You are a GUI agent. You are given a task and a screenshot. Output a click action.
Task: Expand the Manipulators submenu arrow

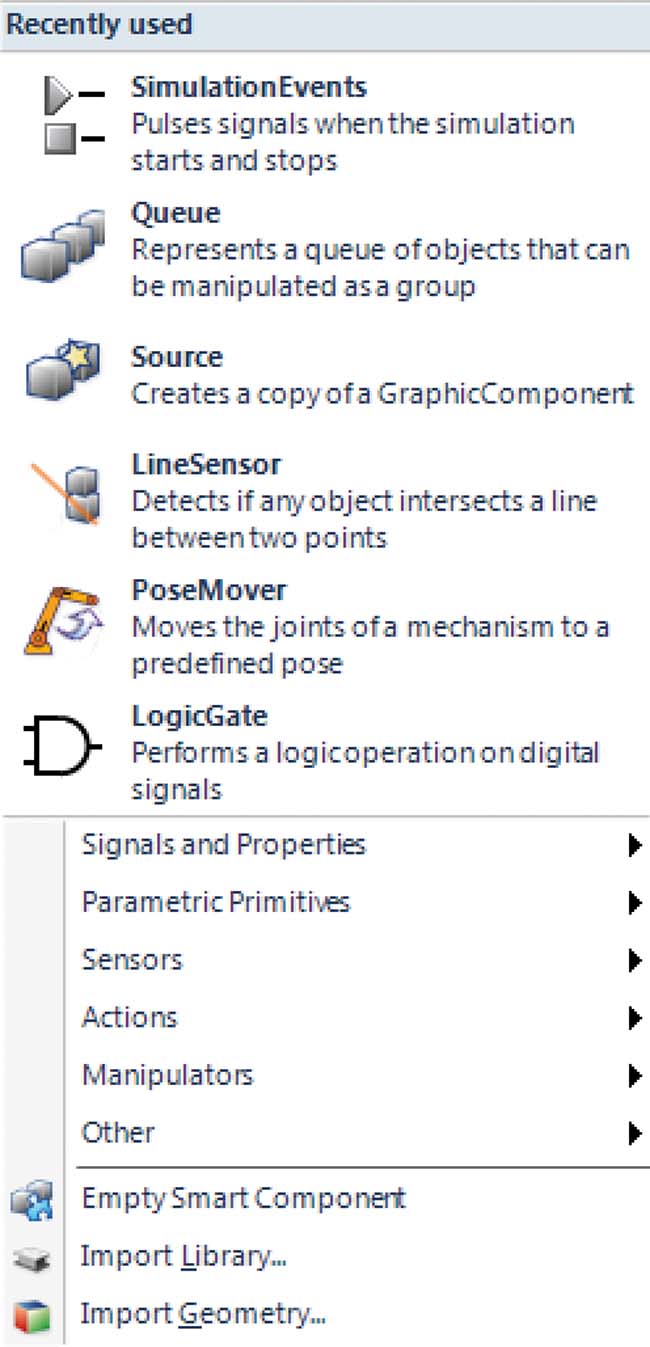click(x=634, y=1076)
